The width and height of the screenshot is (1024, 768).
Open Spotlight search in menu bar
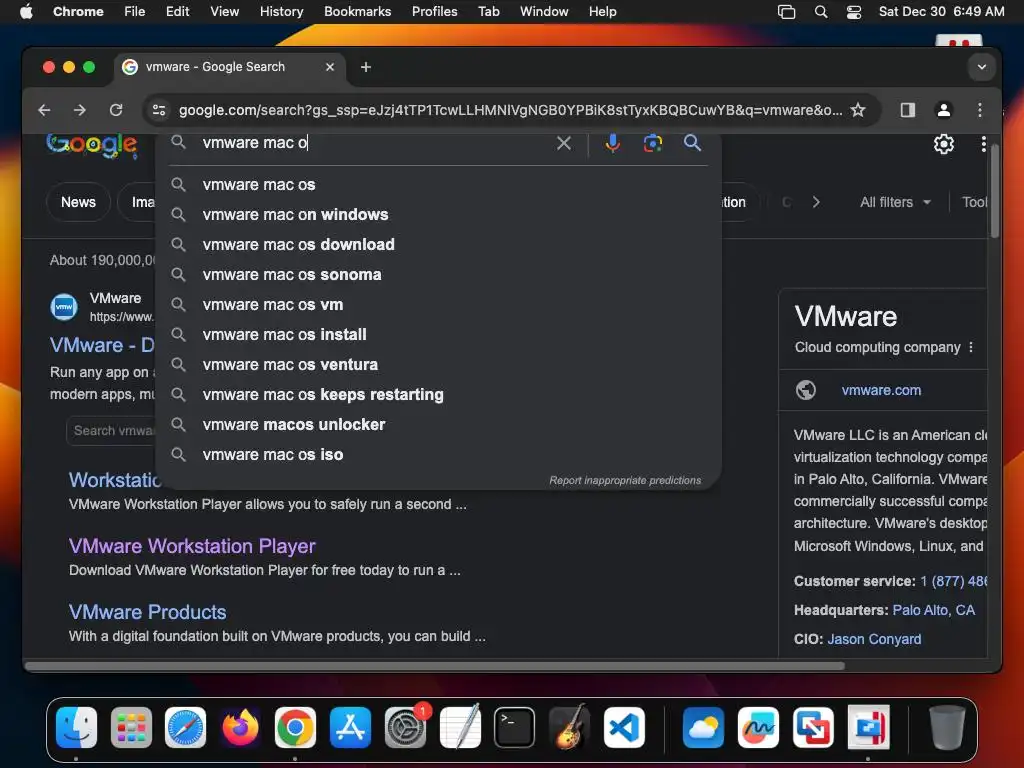(821, 12)
